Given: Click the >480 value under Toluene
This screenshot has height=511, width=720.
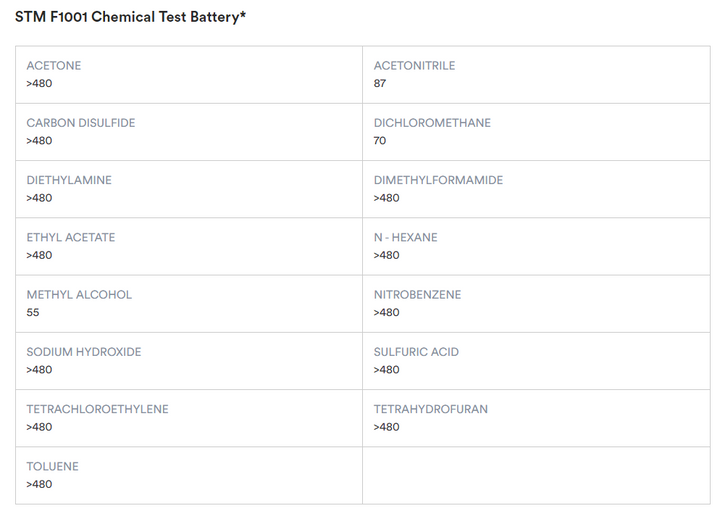Looking at the screenshot, I should pyautogui.click(x=39, y=485).
